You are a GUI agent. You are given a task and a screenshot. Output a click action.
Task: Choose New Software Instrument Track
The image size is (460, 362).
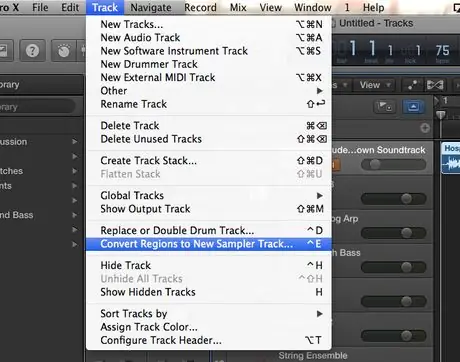pos(209,51)
